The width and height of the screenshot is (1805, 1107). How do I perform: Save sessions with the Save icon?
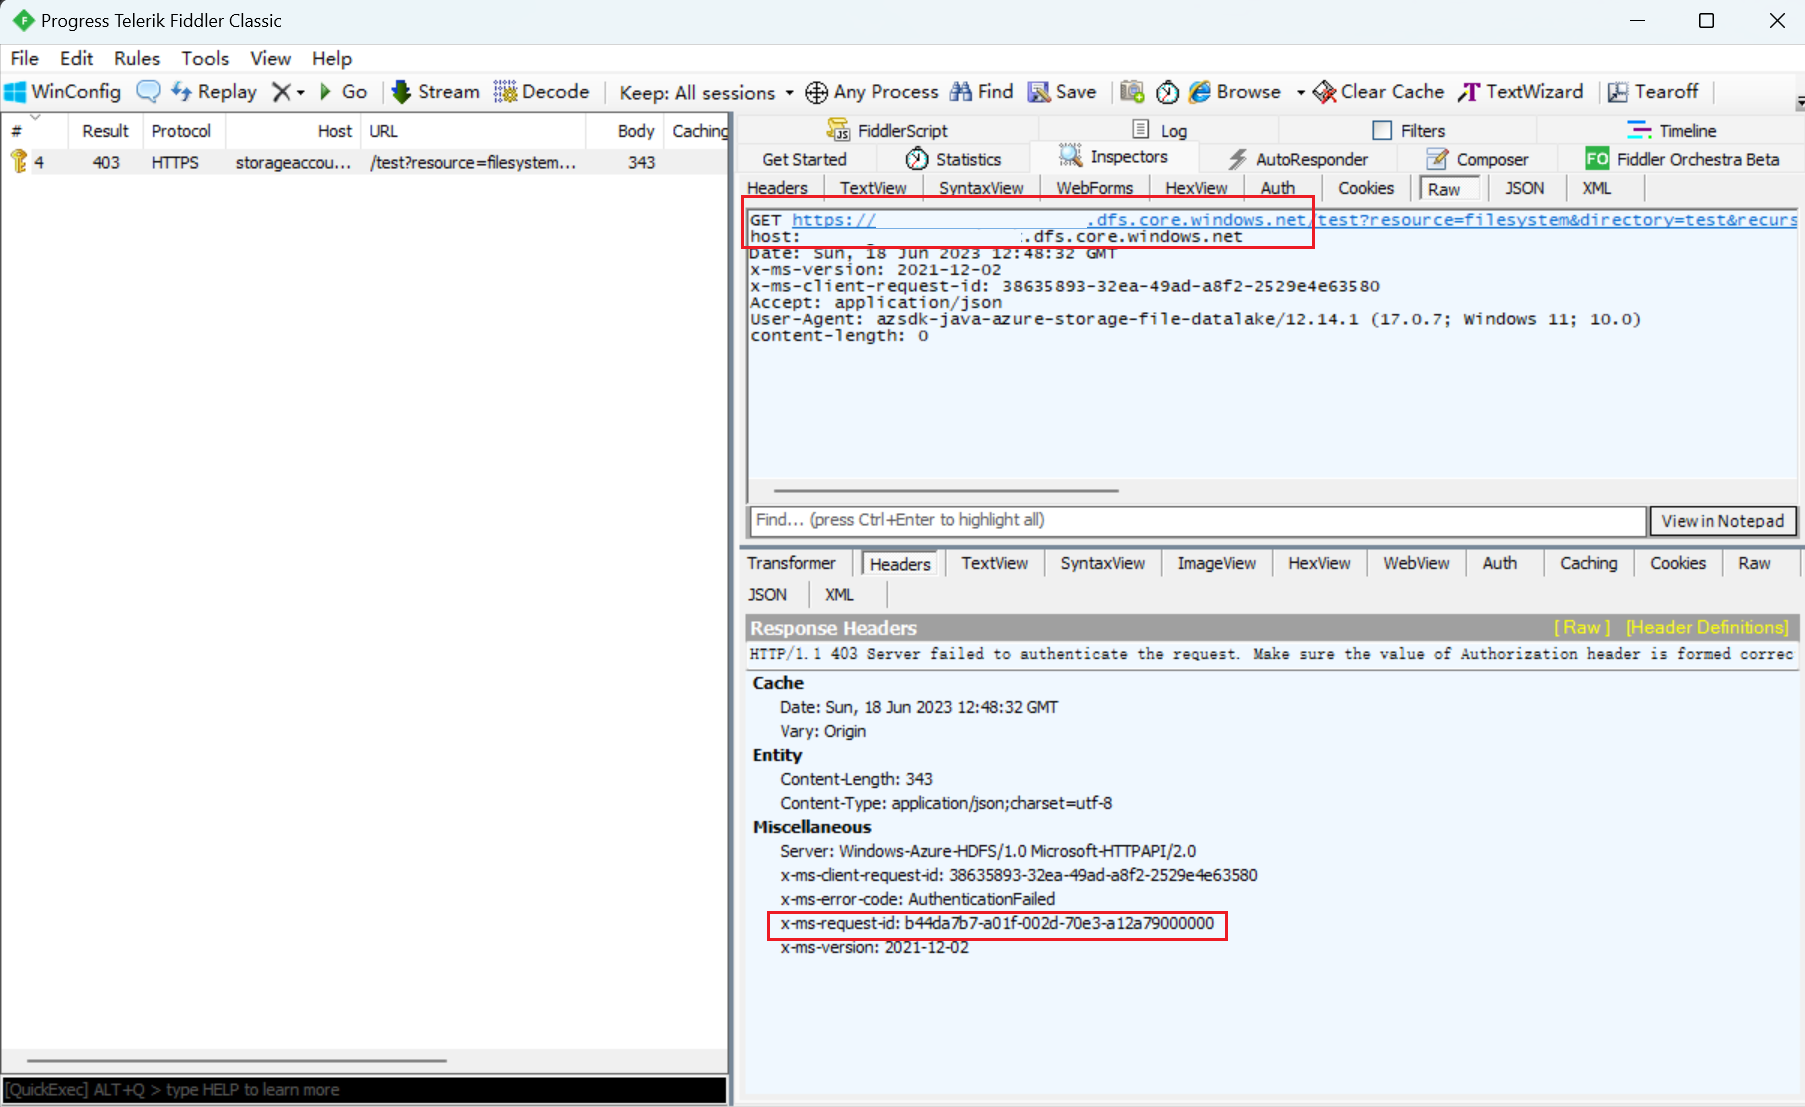[x=1062, y=92]
